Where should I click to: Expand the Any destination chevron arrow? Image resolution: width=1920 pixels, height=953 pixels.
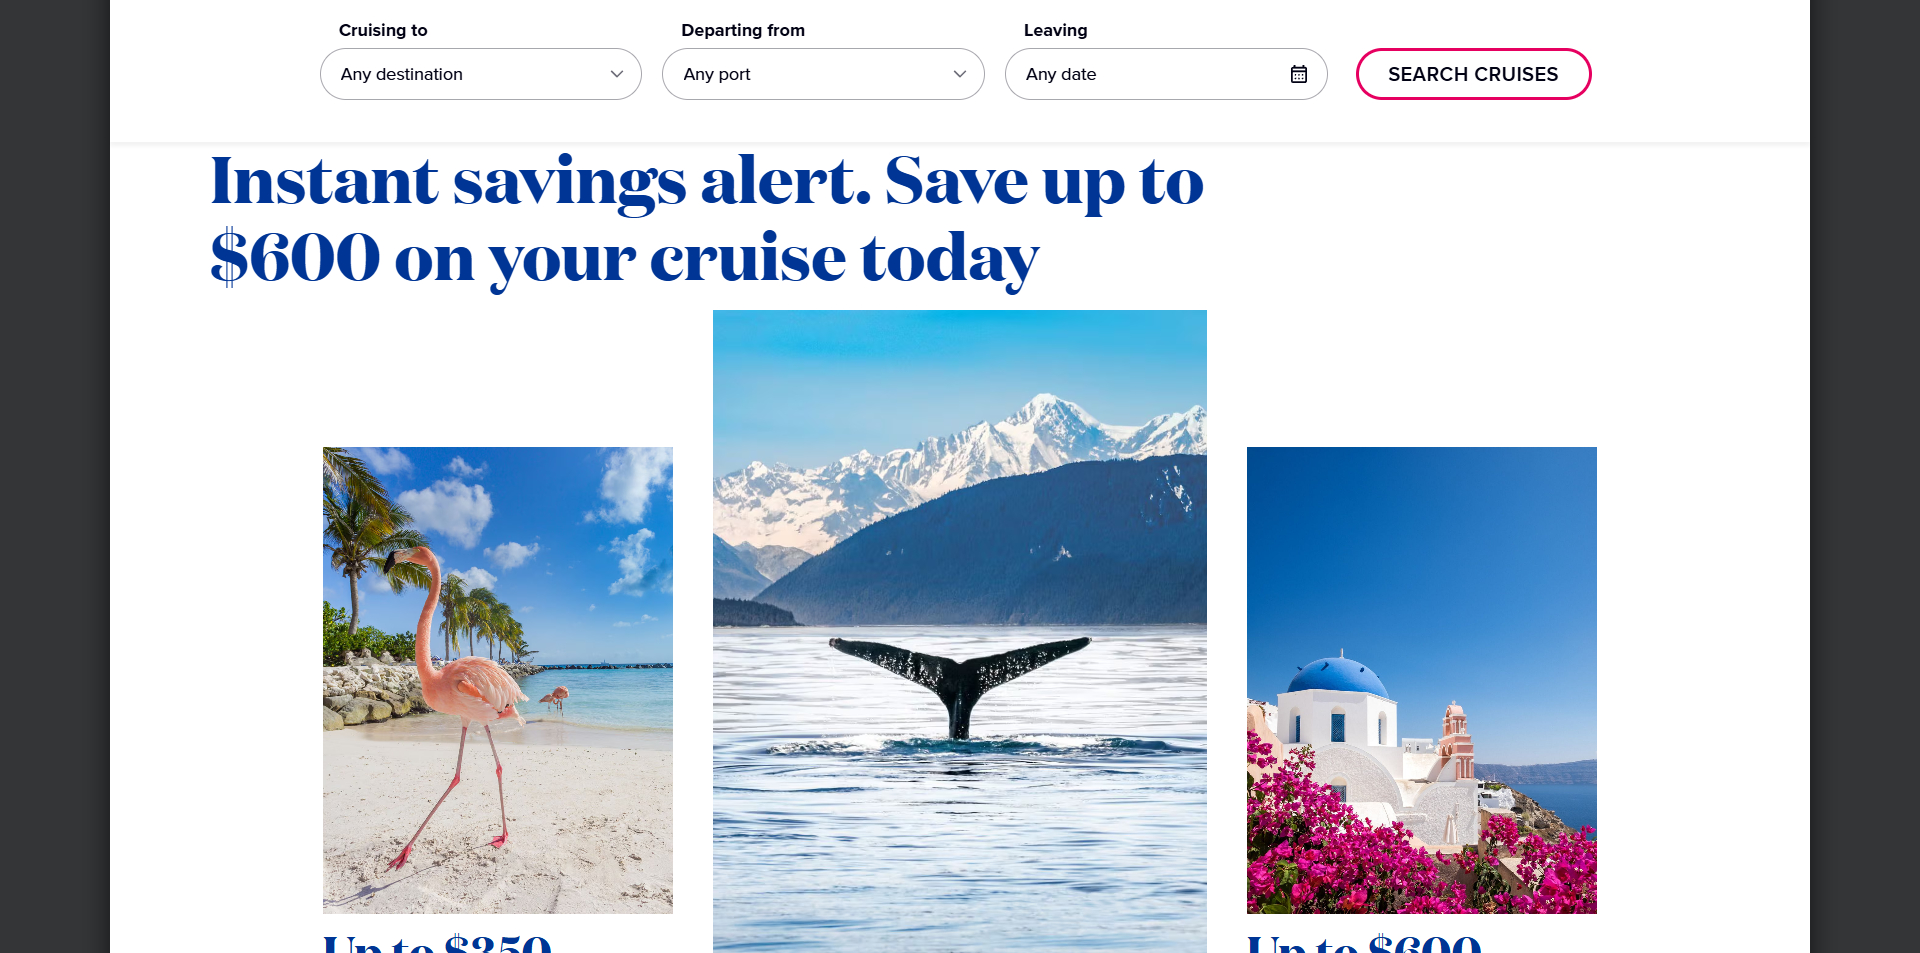617,74
